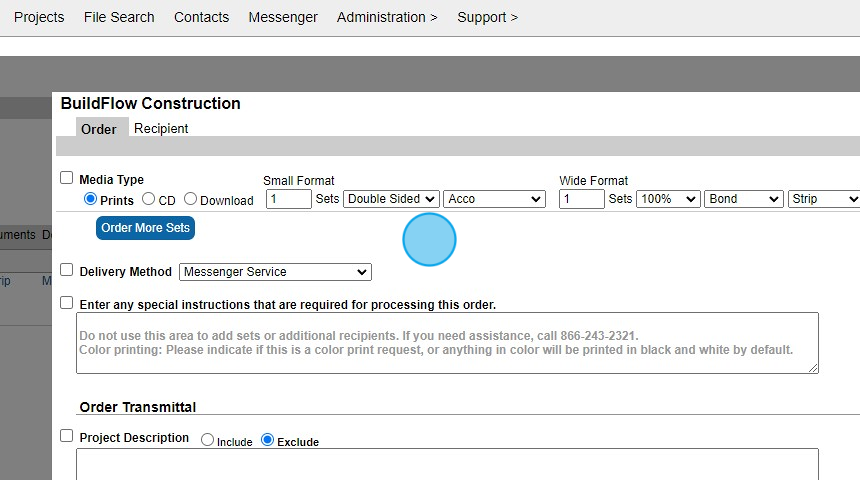Expand the Messenger Service delivery dropdown
Image resolution: width=860 pixels, height=480 pixels.
coord(275,272)
